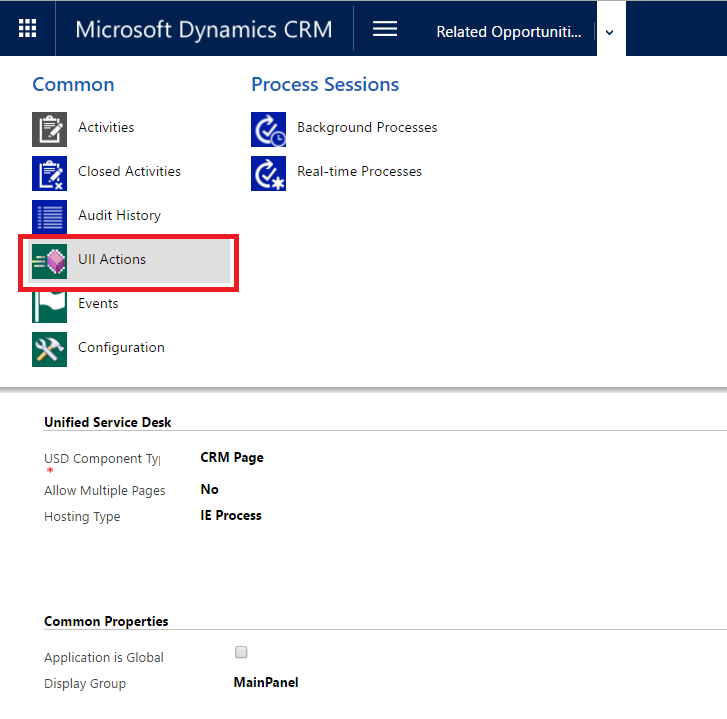The image size is (727, 719).
Task: Click the Activities icon
Action: click(x=49, y=129)
